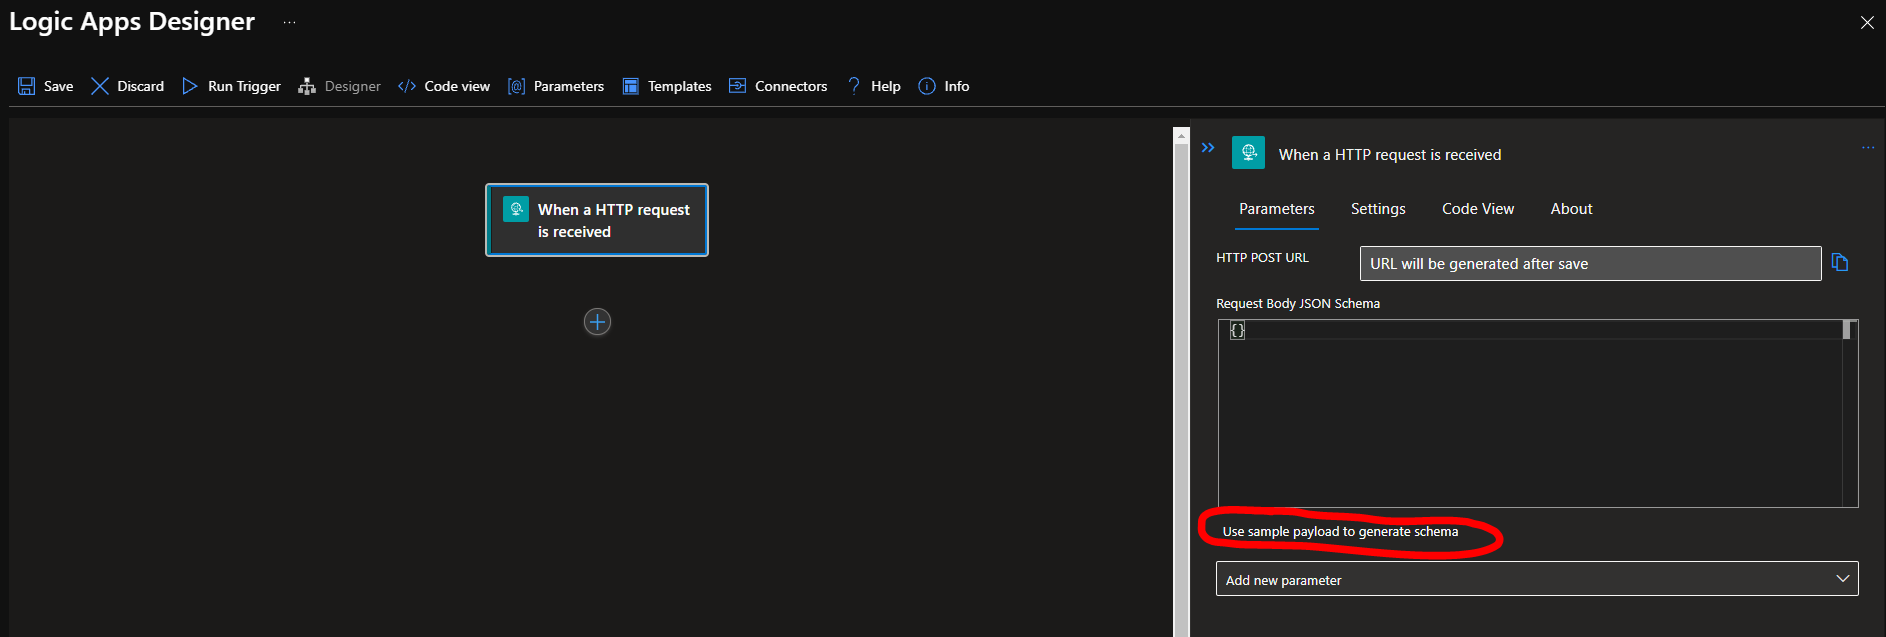
Task: Select the When a HTTP request node
Action: click(x=597, y=220)
